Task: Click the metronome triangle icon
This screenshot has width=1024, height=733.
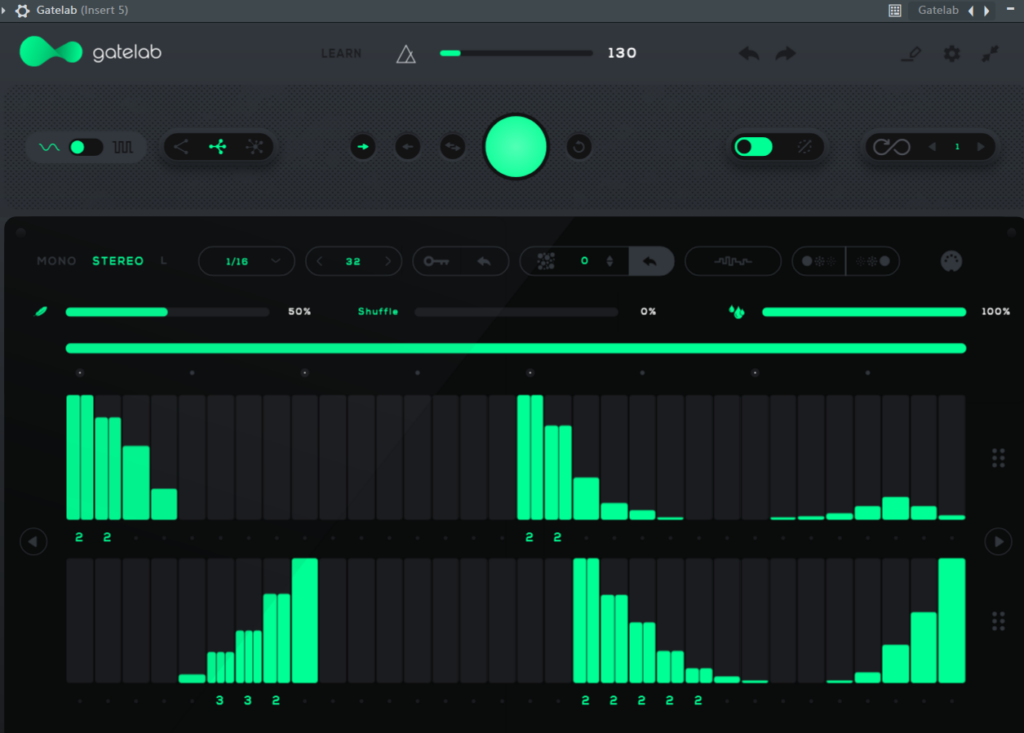Action: (406, 54)
